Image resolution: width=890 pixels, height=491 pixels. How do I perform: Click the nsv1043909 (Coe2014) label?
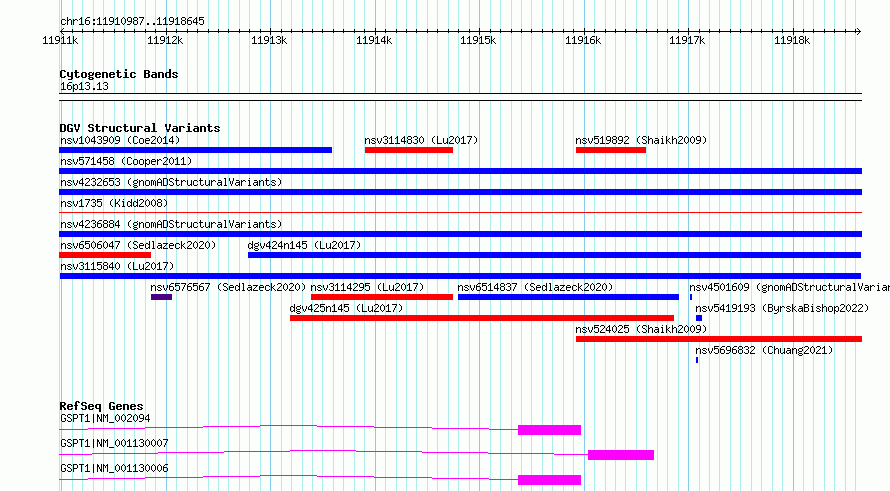[120, 140]
